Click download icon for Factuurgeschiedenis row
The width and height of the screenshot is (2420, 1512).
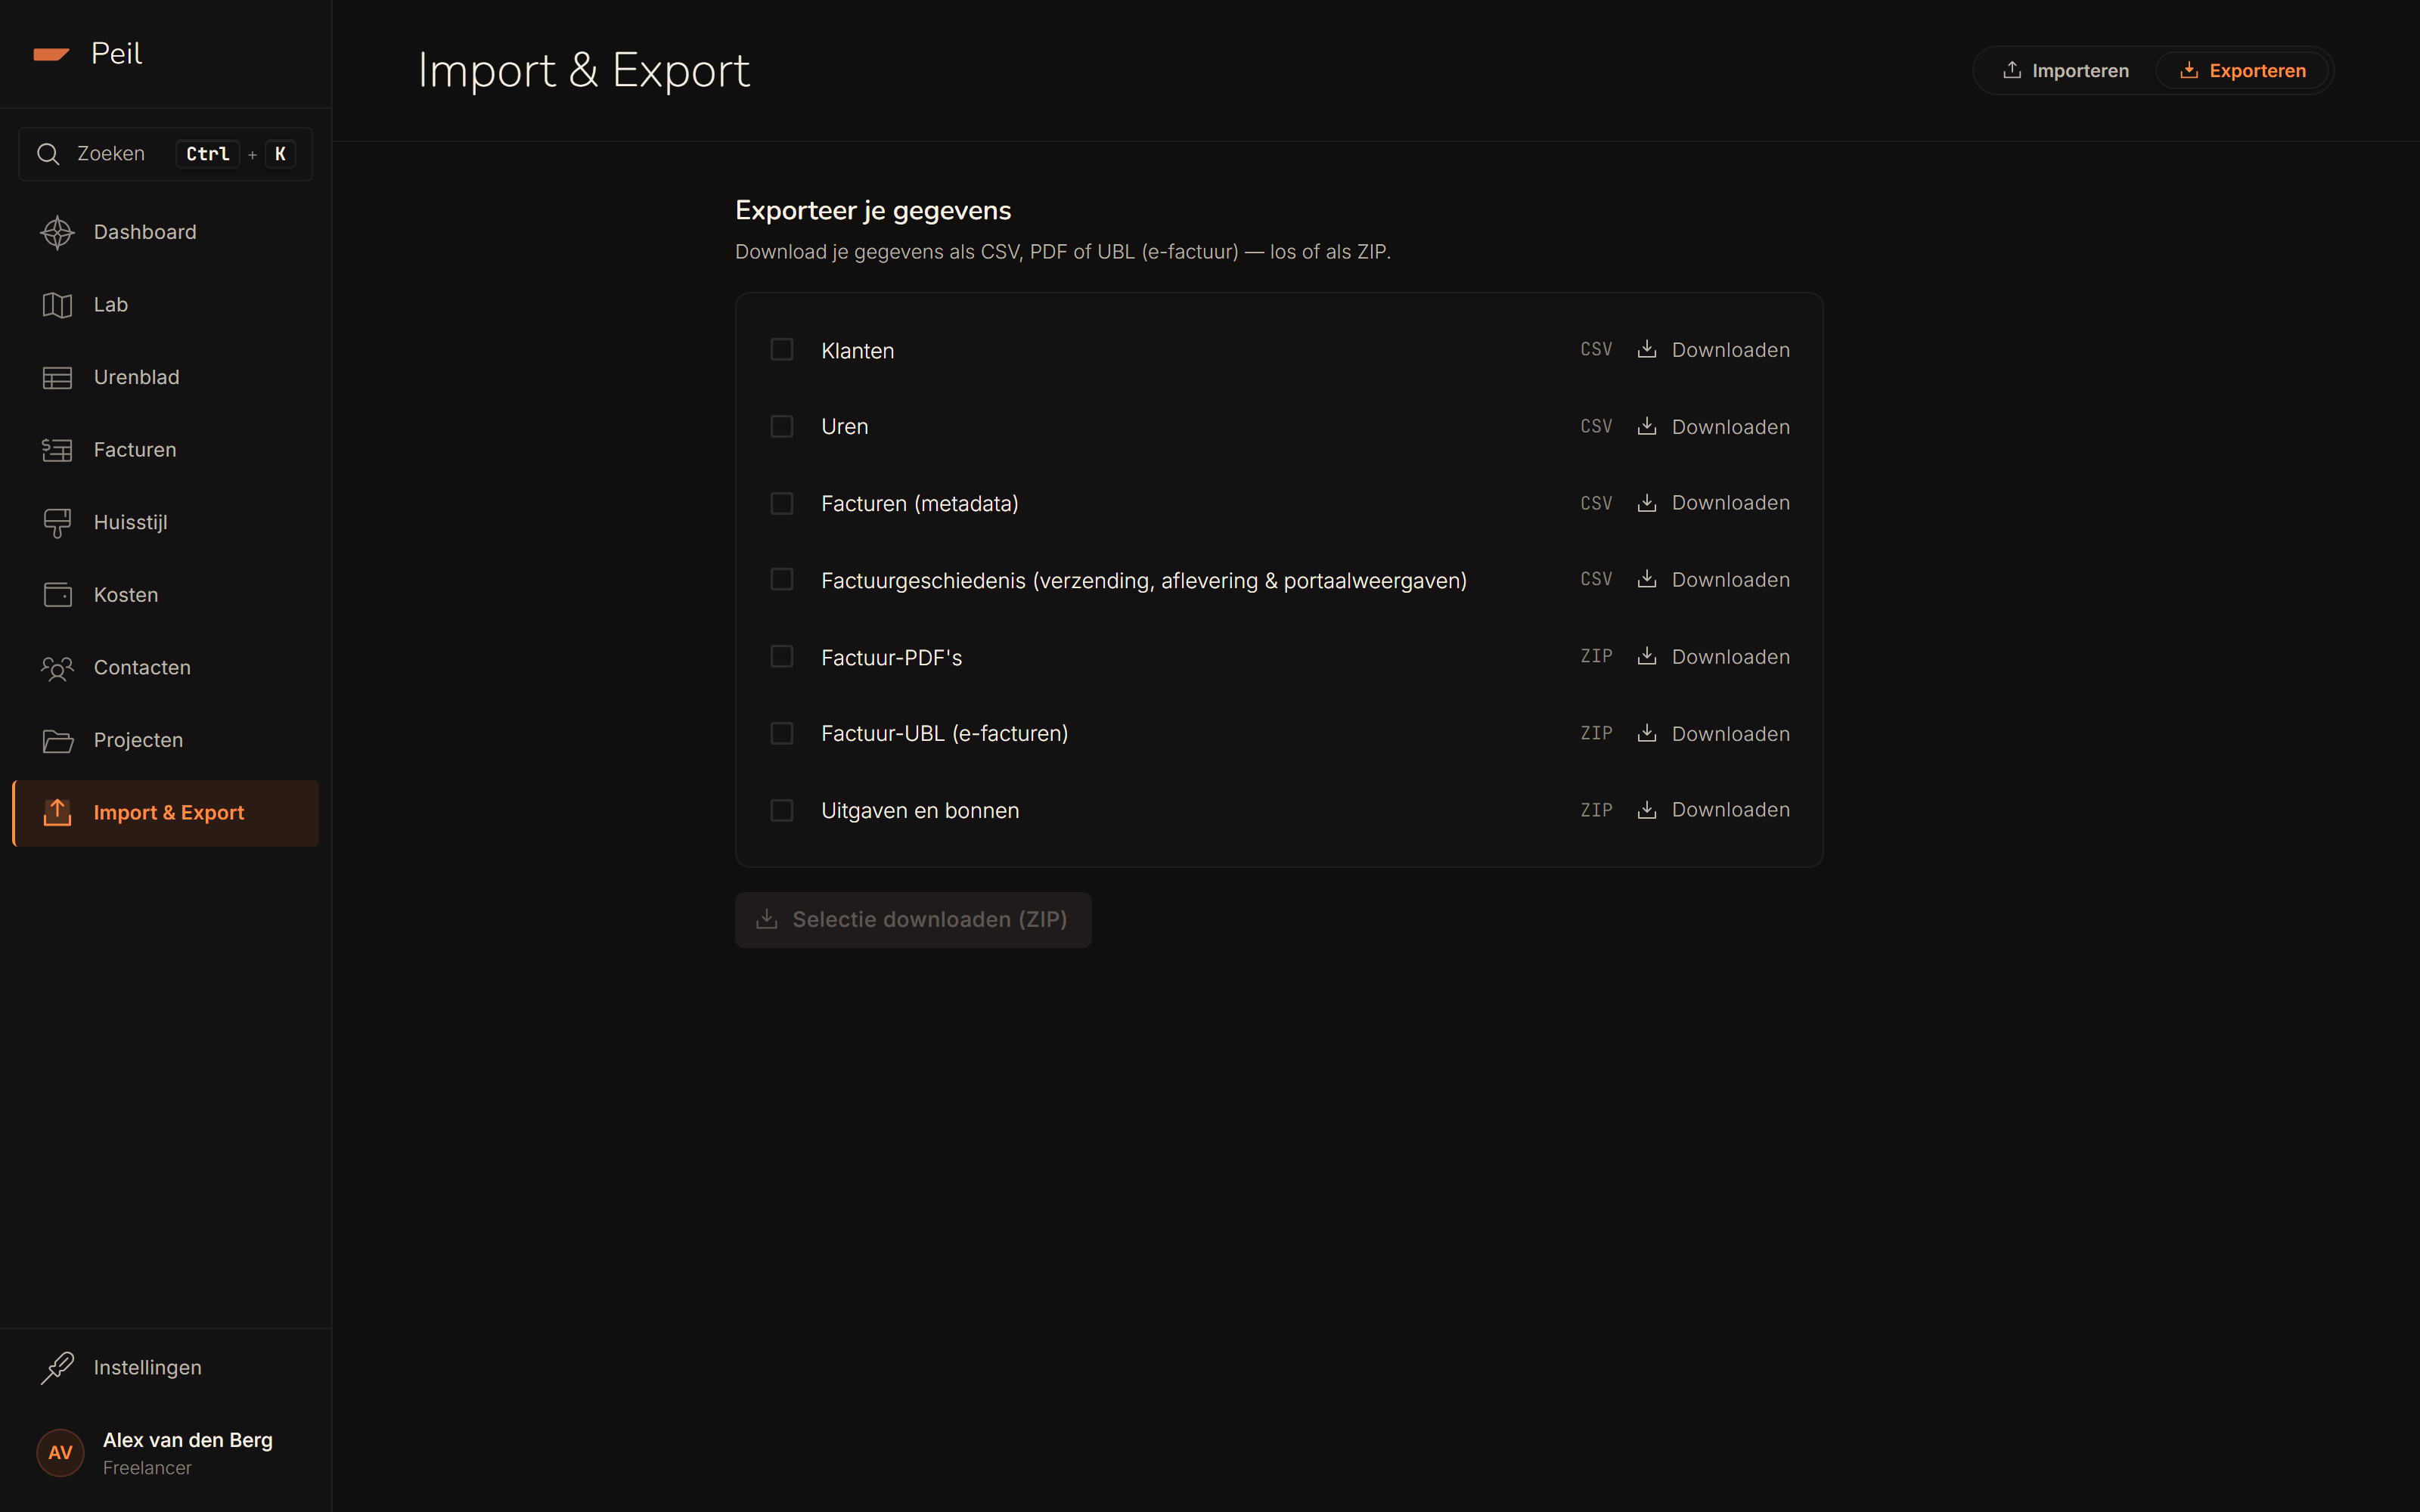coord(1647,579)
